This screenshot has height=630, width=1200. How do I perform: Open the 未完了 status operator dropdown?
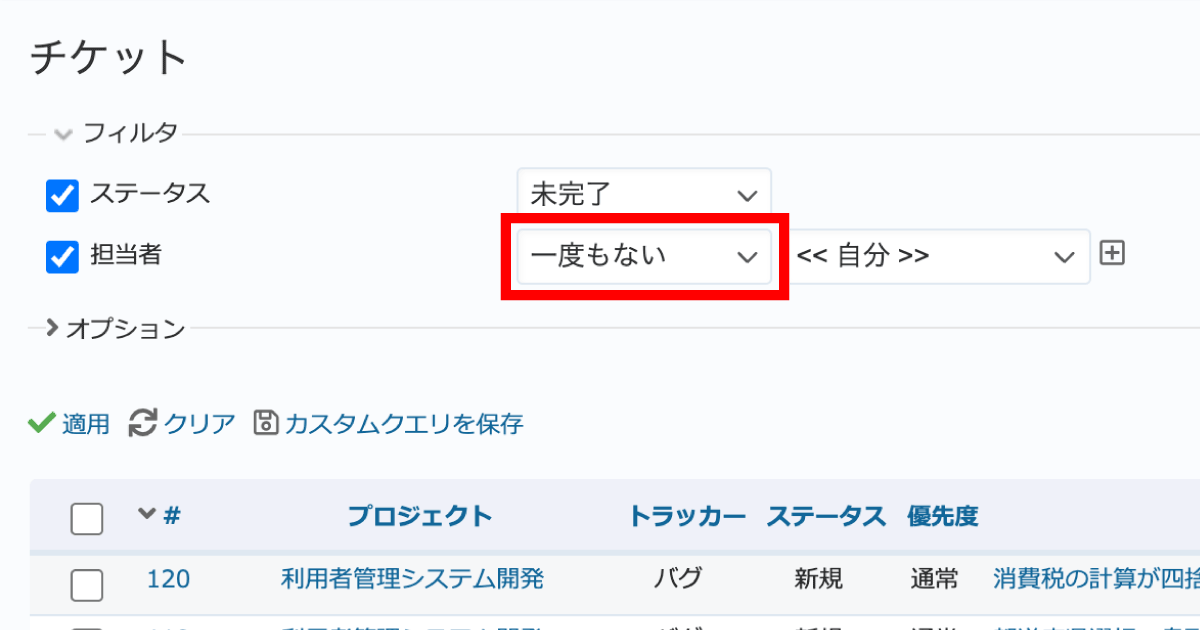pyautogui.click(x=644, y=194)
